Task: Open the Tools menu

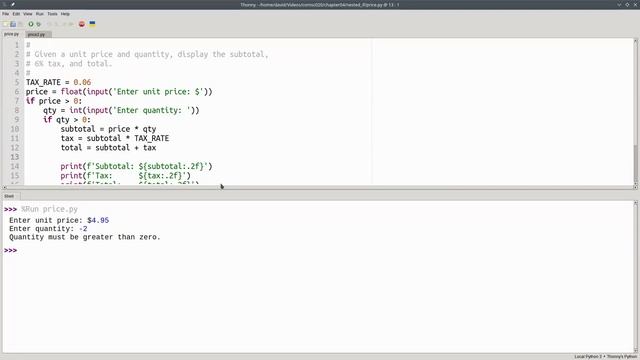Action: (x=52, y=14)
